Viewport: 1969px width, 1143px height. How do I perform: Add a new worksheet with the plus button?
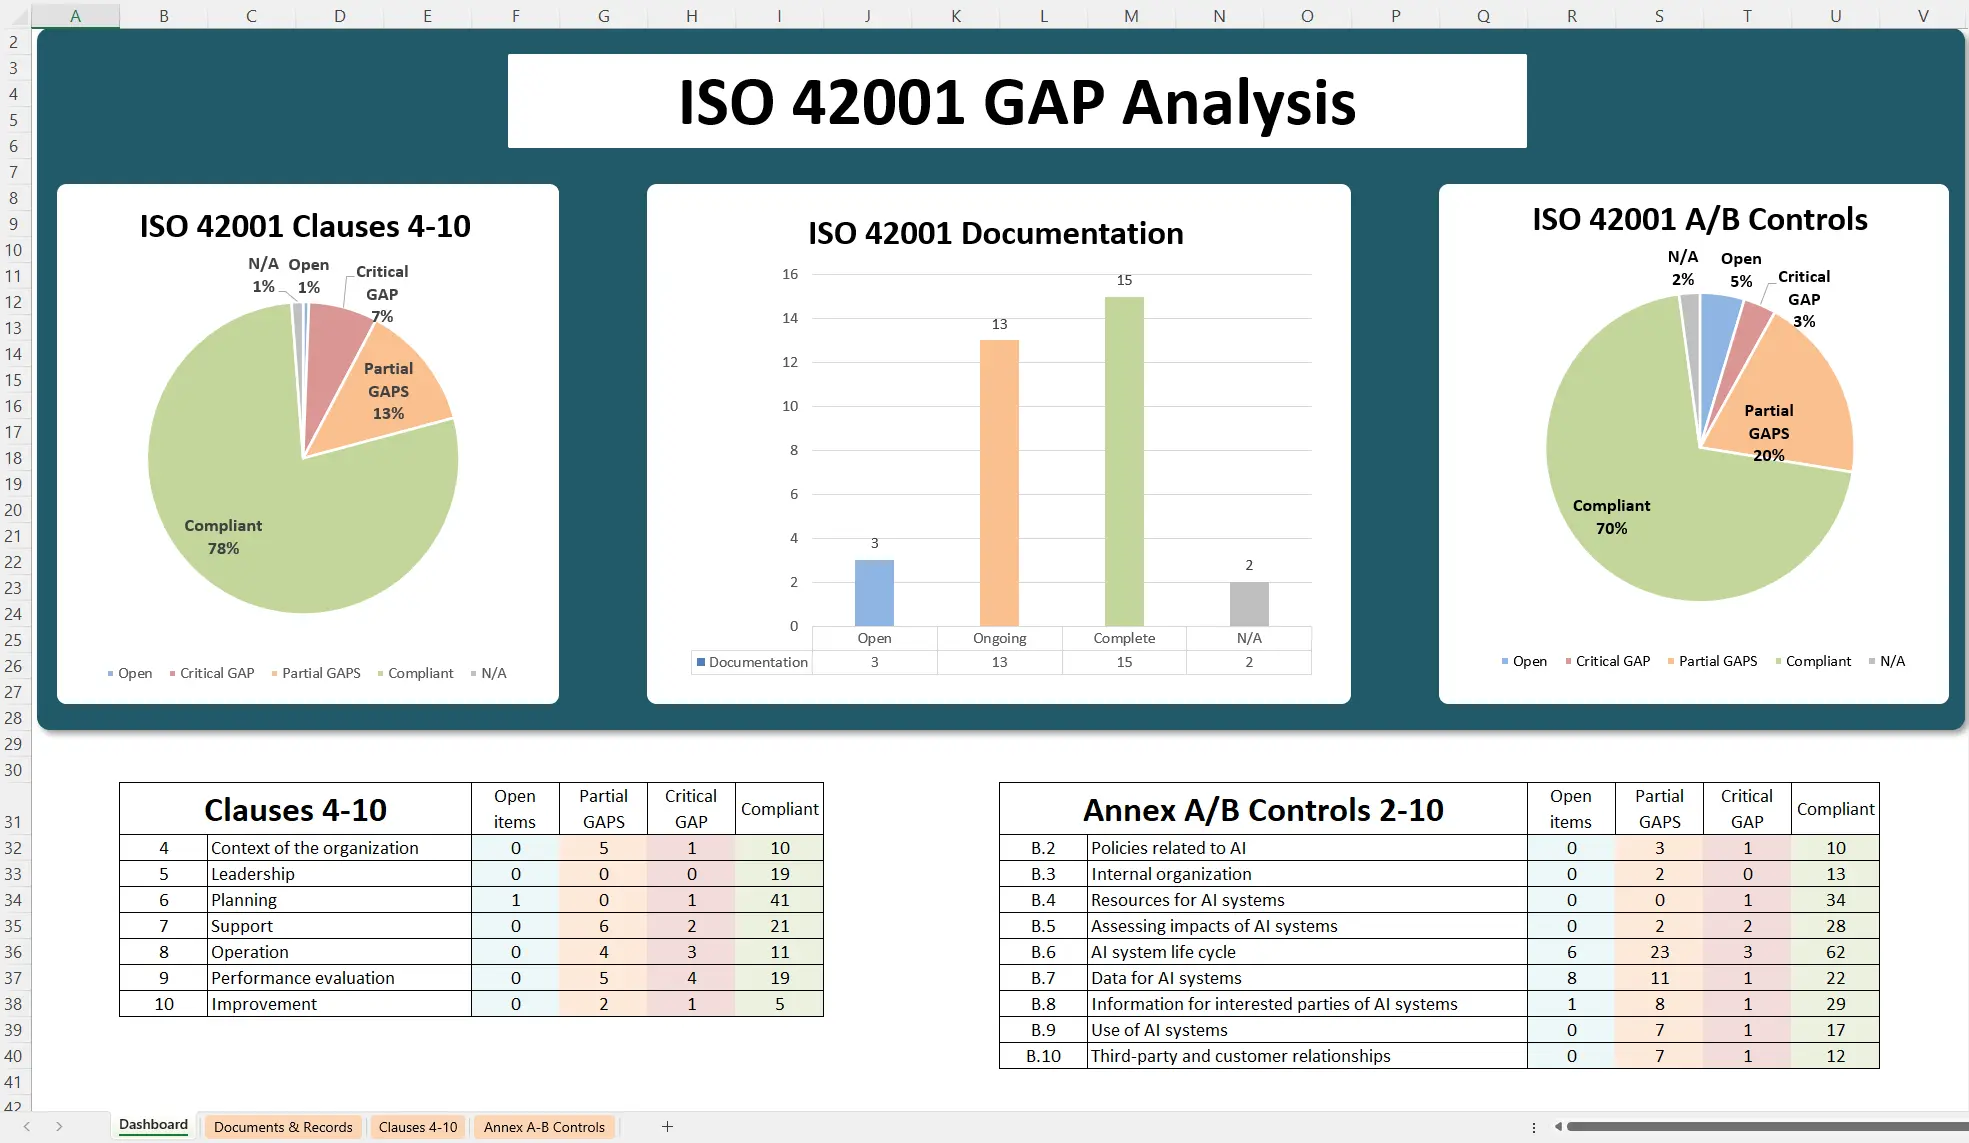pos(666,1126)
